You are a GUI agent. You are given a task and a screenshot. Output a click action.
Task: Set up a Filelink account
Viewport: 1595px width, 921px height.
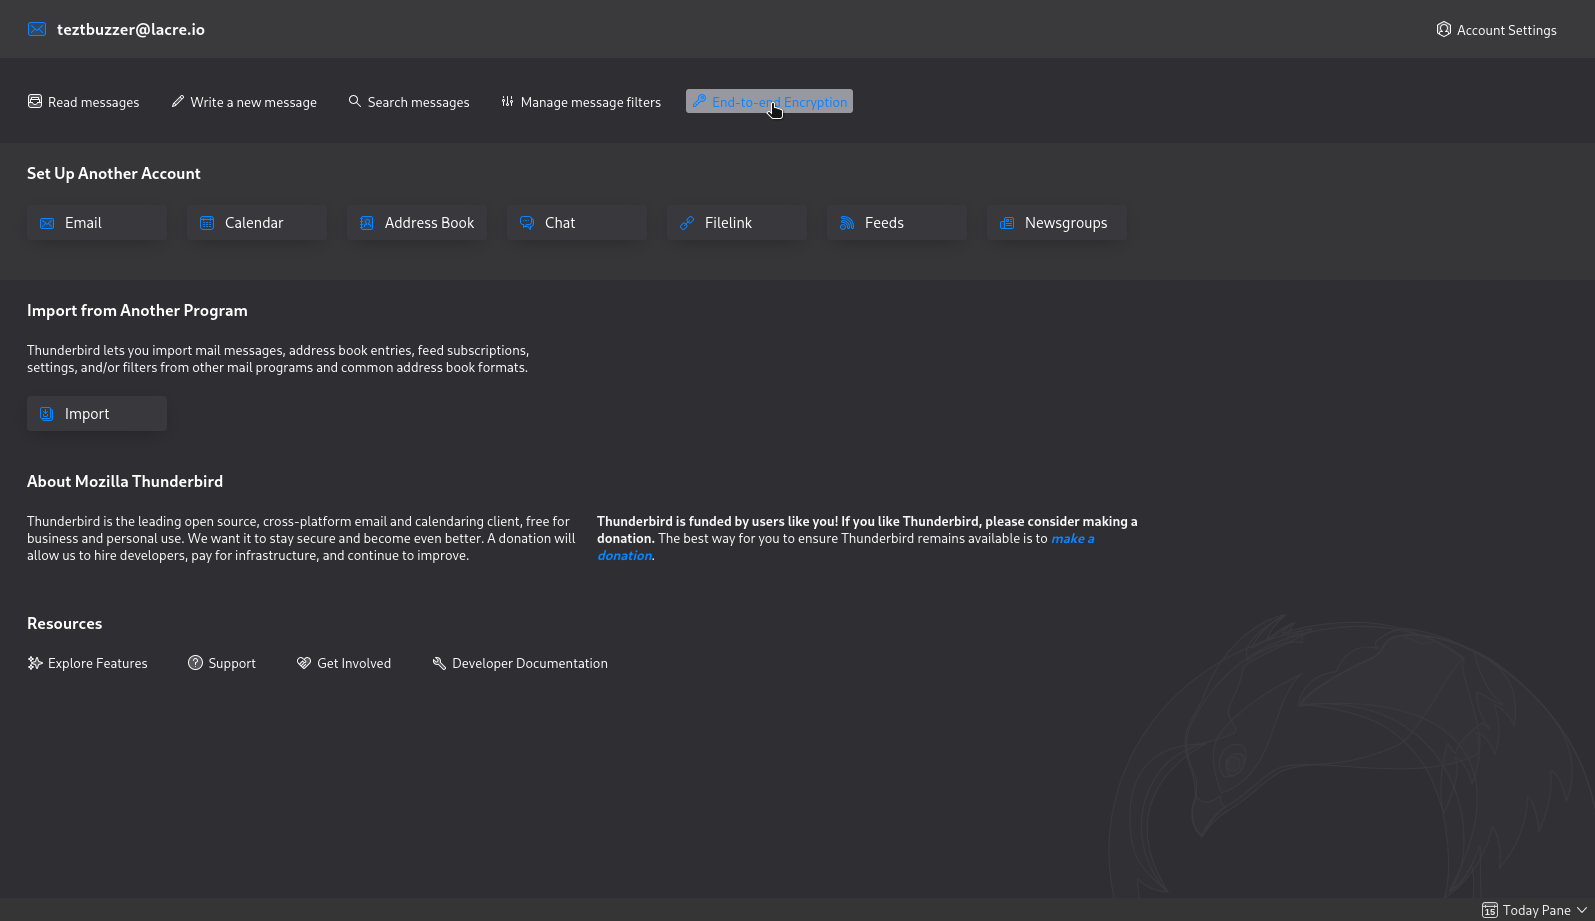coord(737,223)
